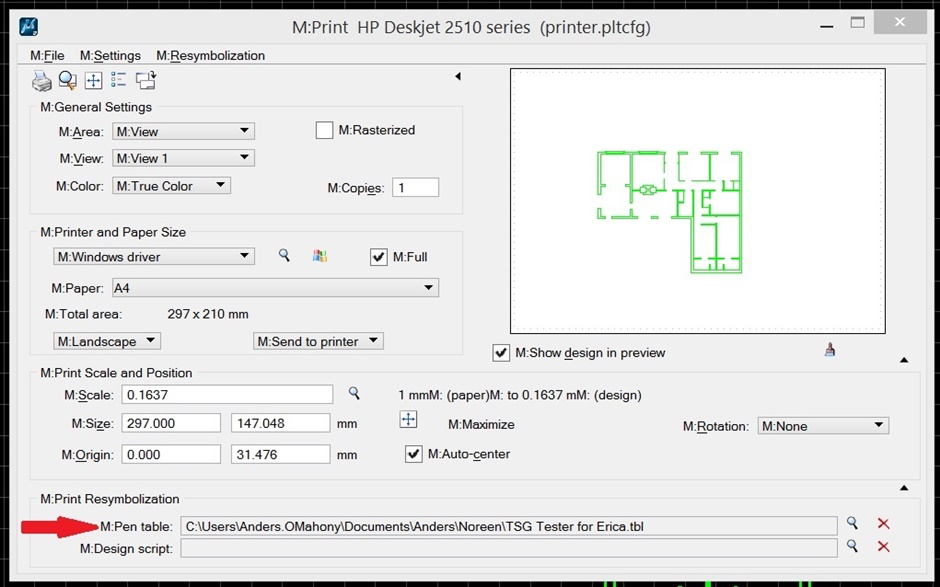Image resolution: width=940 pixels, height=587 pixels.
Task: Minimize the Print dialog window
Action: coord(827,26)
